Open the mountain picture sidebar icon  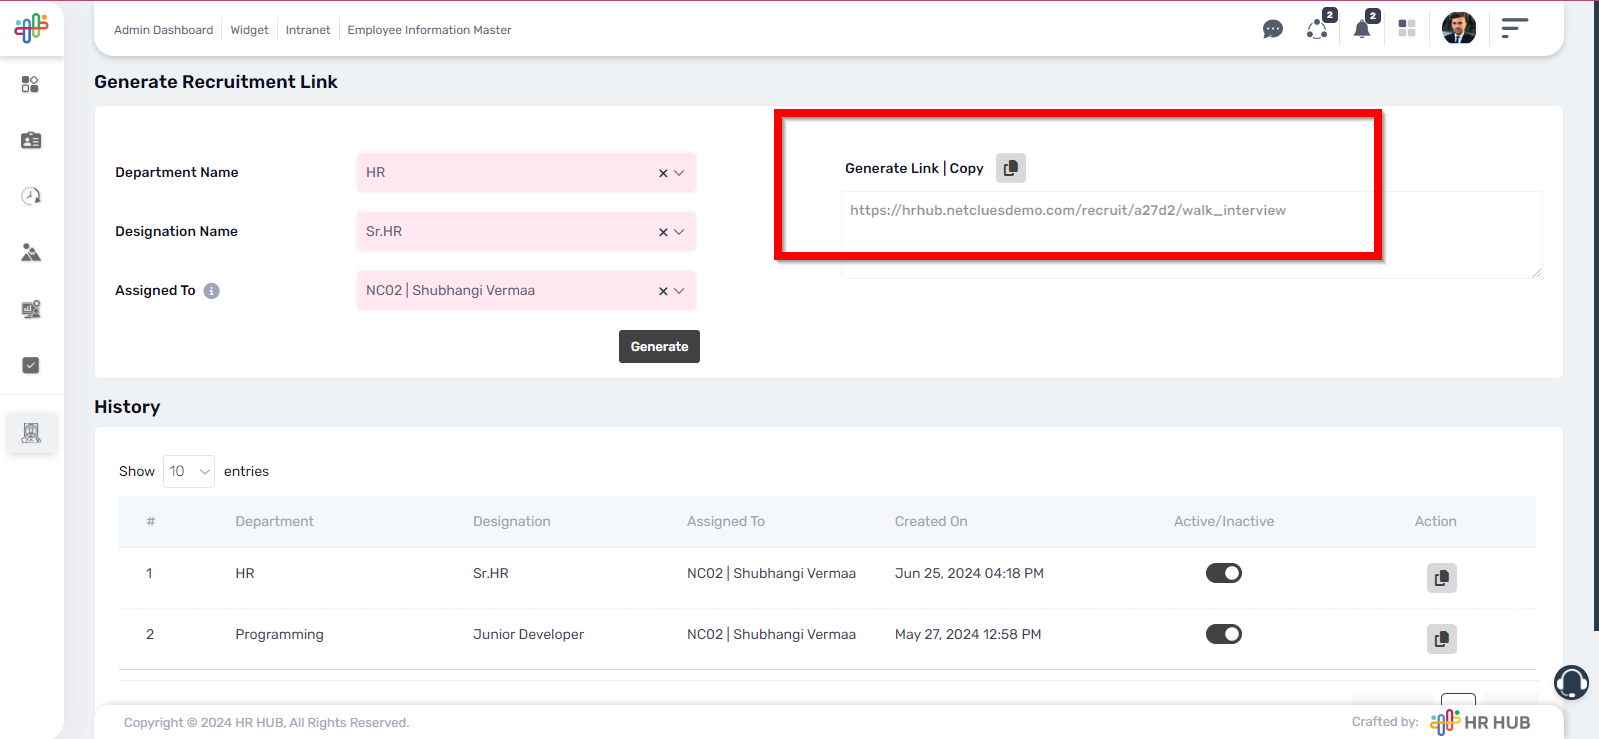pyautogui.click(x=31, y=253)
